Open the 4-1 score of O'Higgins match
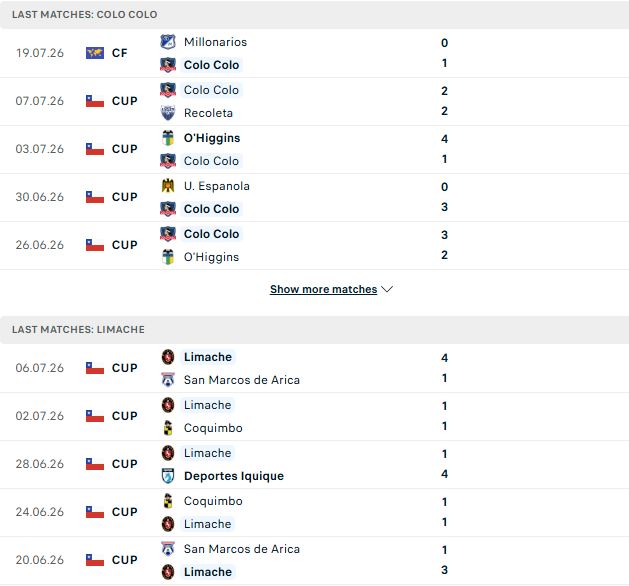Viewport: 629px width, 586px height. (444, 149)
